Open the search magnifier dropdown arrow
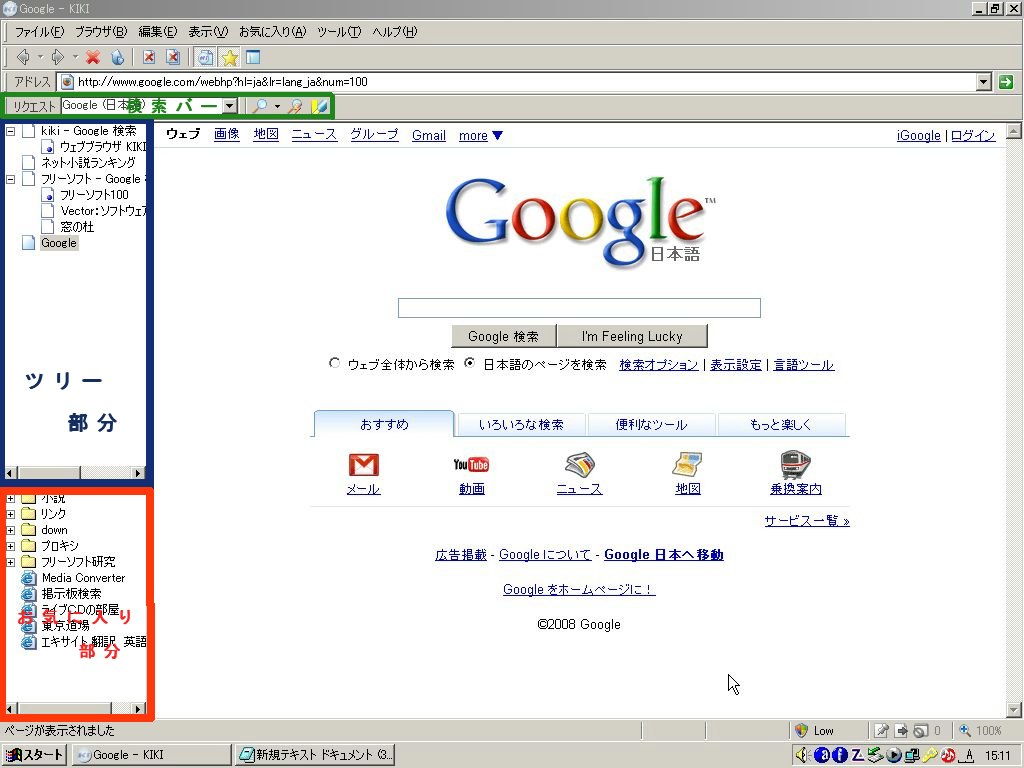Image resolution: width=1024 pixels, height=768 pixels. point(278,106)
